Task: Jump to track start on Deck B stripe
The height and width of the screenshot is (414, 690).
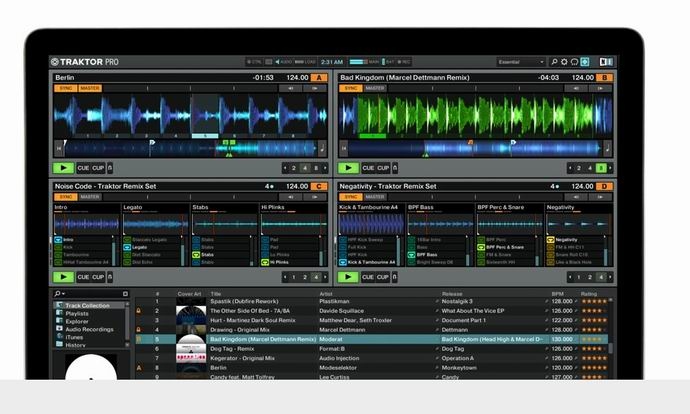Action: tap(344, 149)
